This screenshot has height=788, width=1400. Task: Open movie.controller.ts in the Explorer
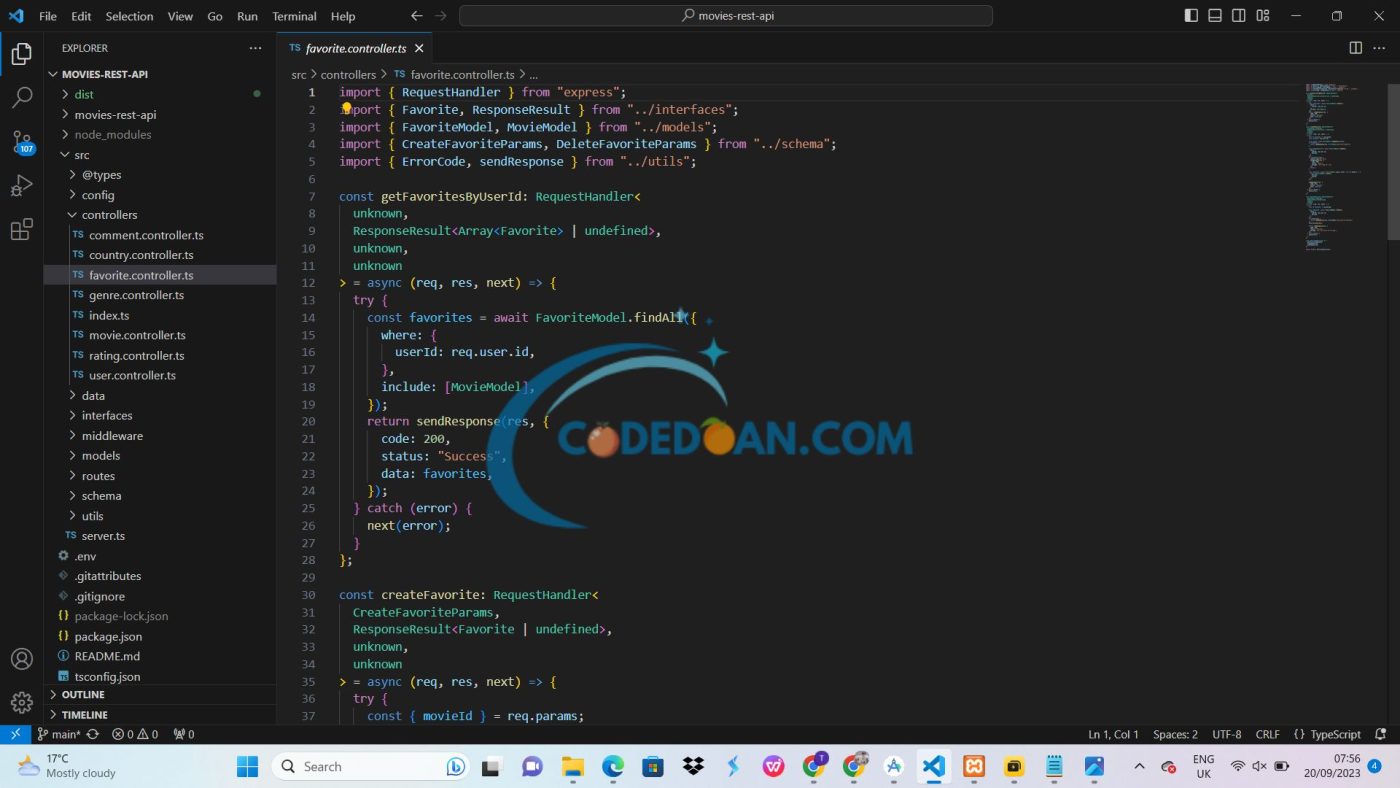[x=160, y=335]
